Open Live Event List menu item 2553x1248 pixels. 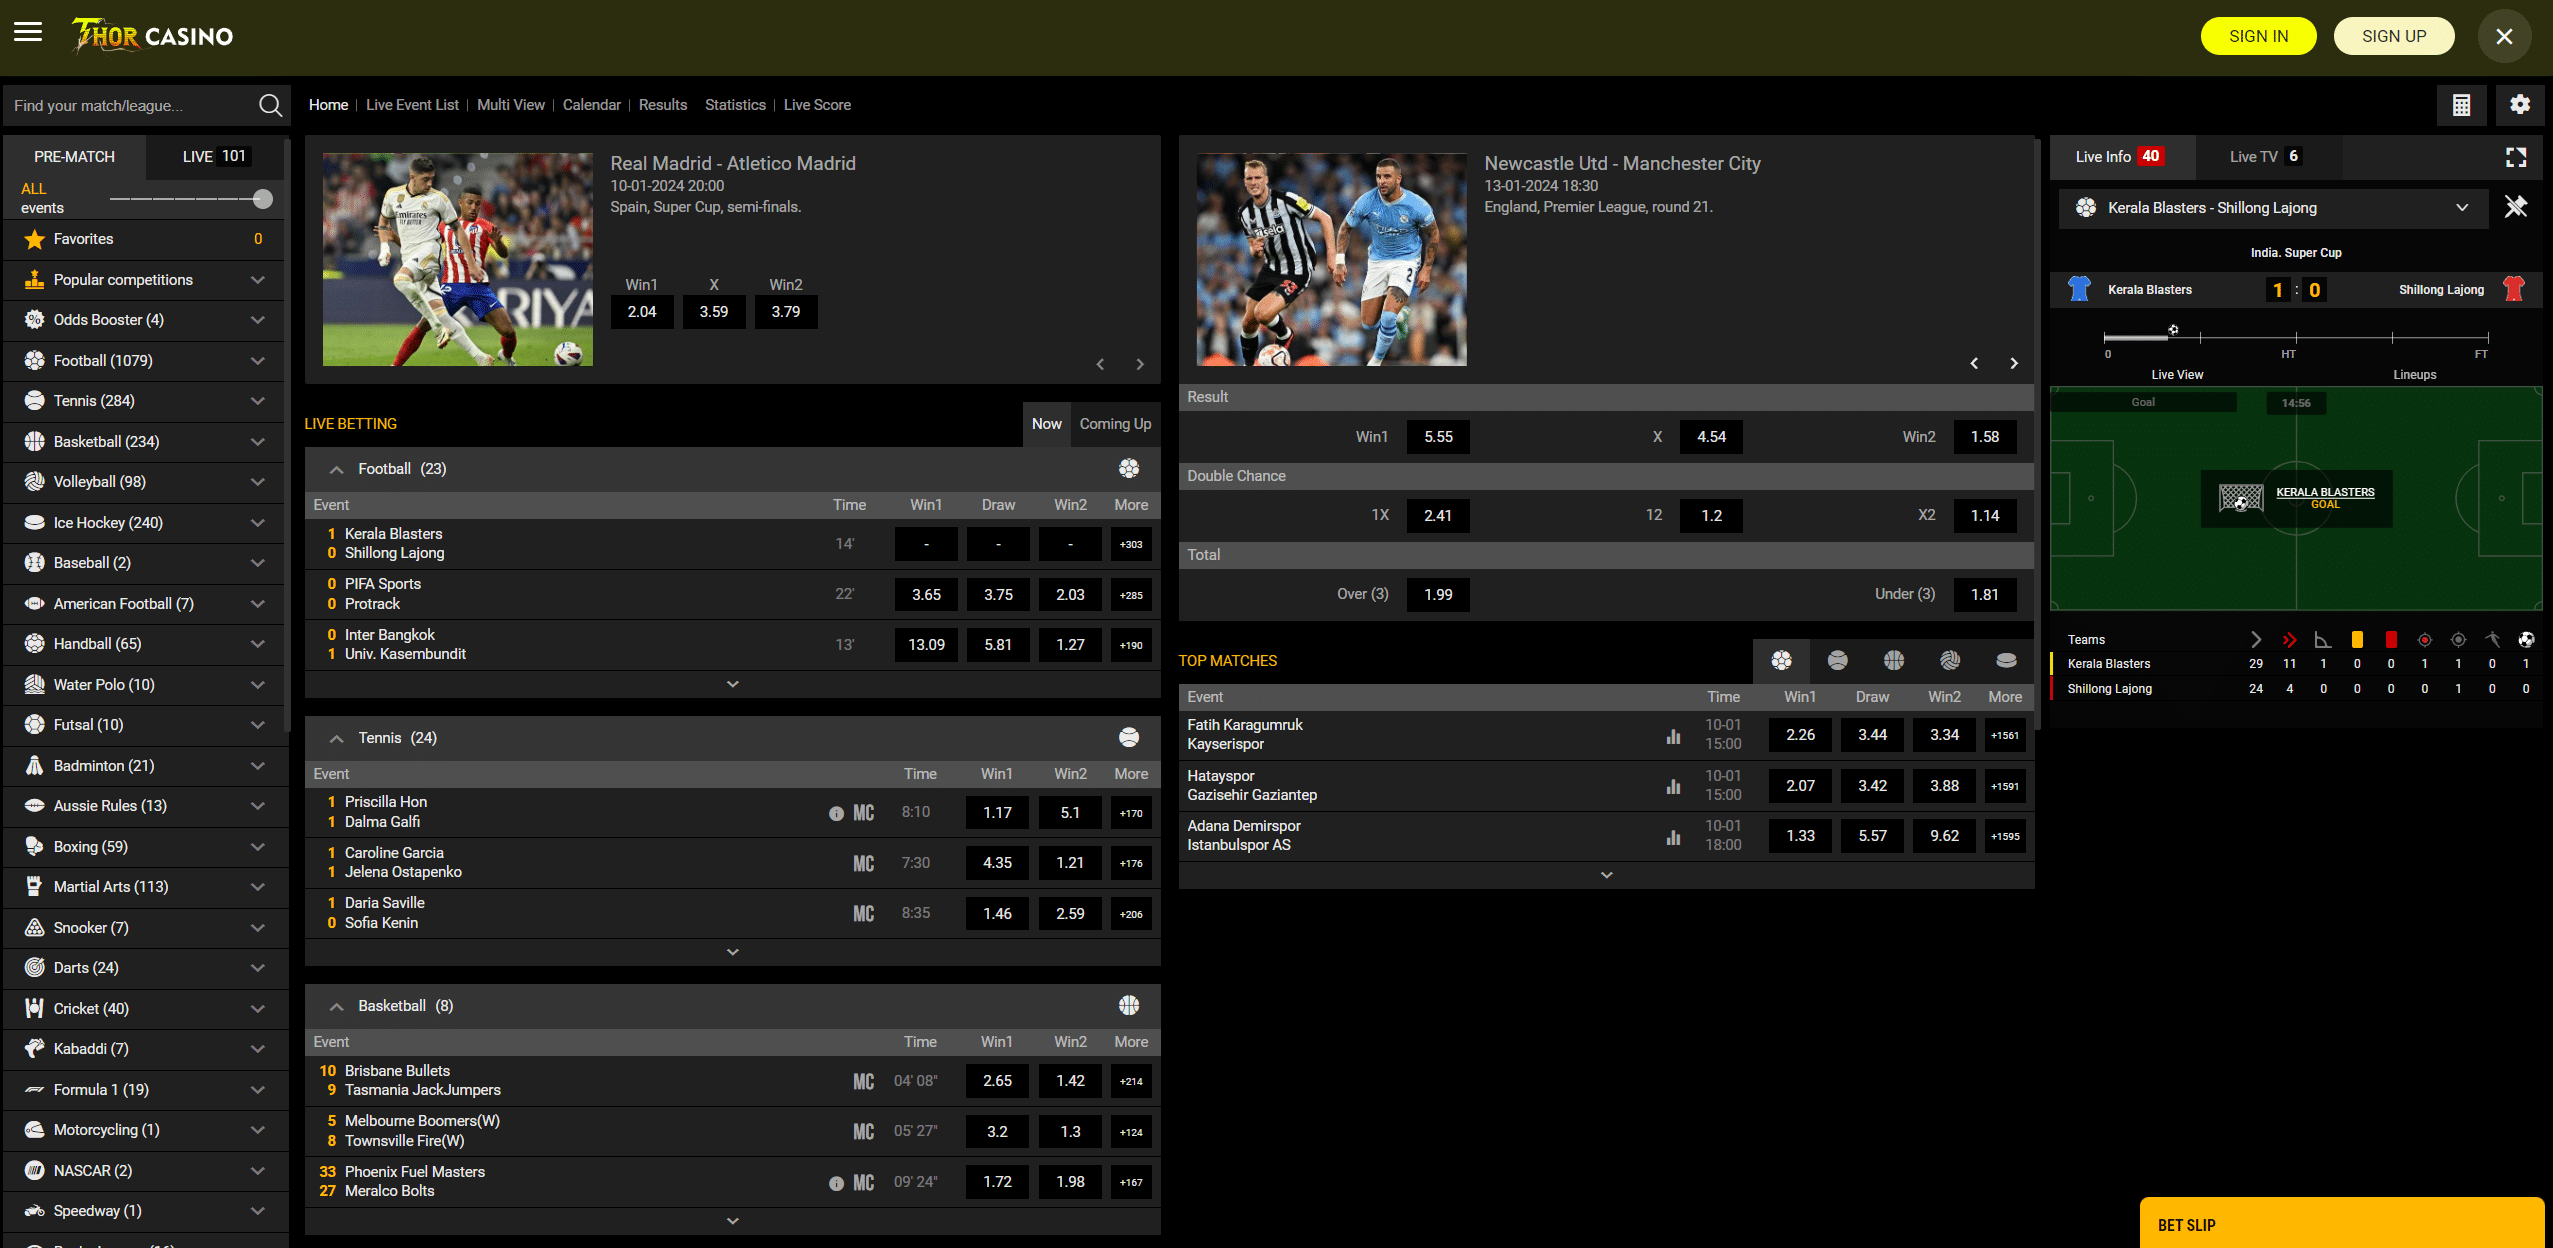[x=412, y=105]
